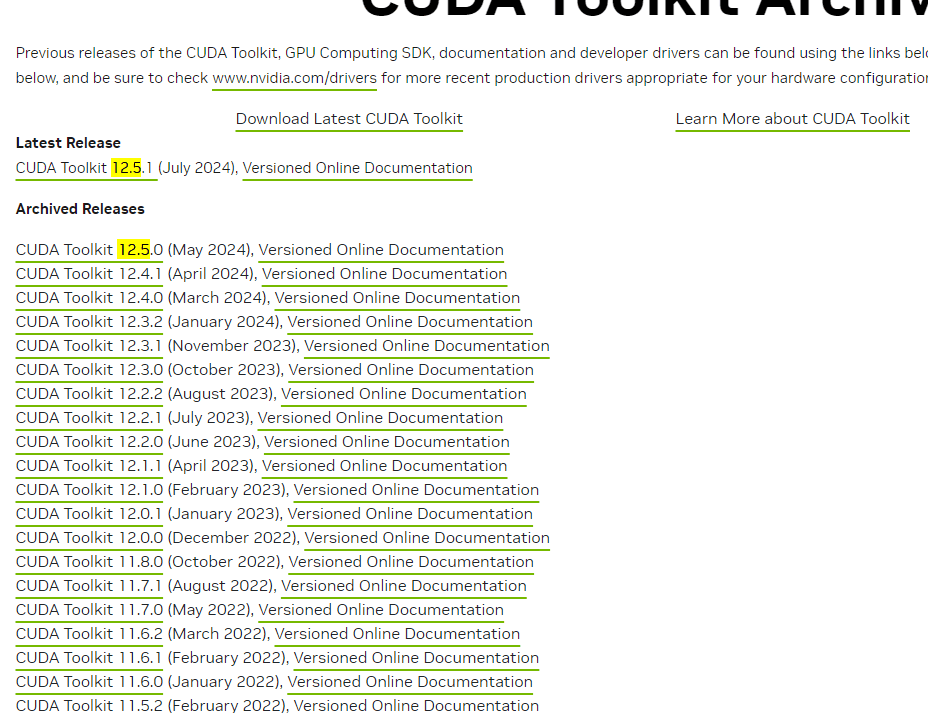
Task: Open the CUDA Toolkit 12.2.1 link
Action: click(89, 418)
